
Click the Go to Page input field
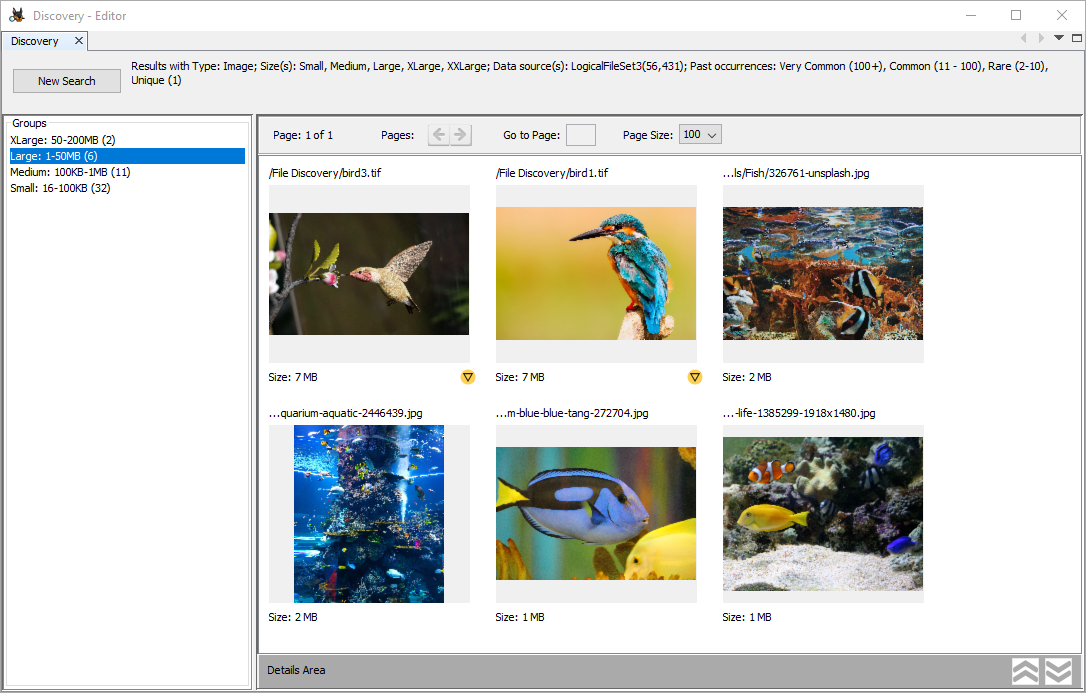tap(580, 135)
